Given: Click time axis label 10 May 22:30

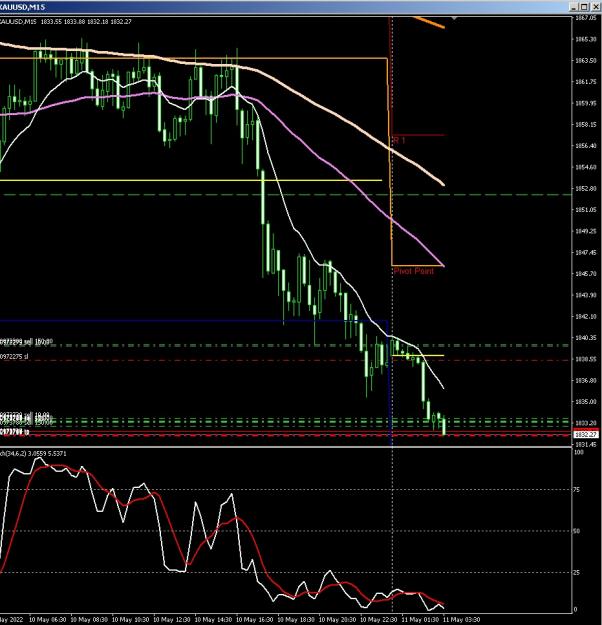Looking at the screenshot, I should pyautogui.click(x=378, y=619).
